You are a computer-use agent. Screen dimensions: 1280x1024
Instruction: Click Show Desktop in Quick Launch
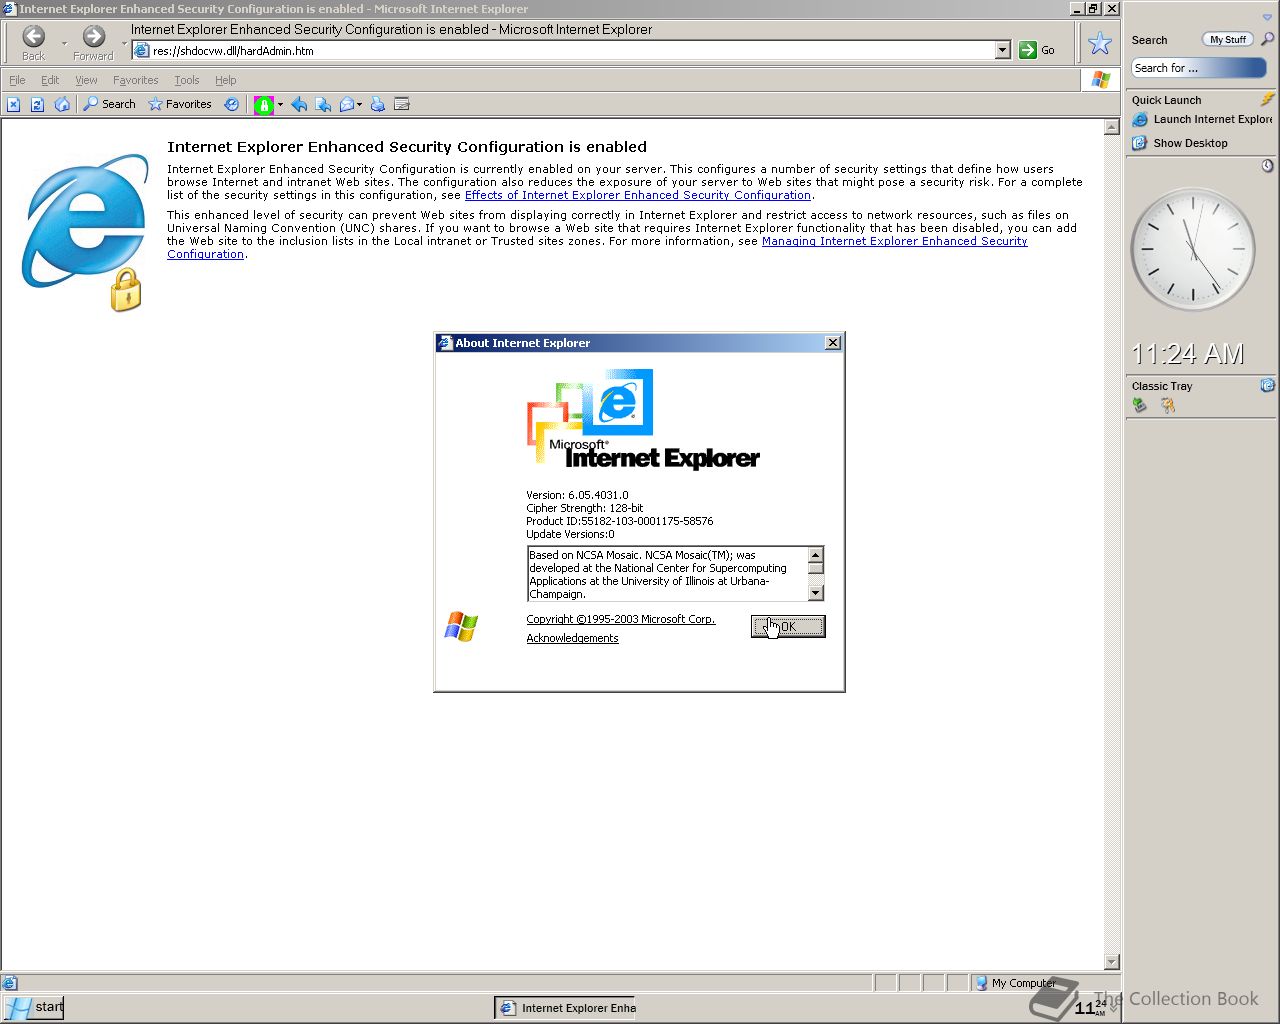pos(1180,143)
